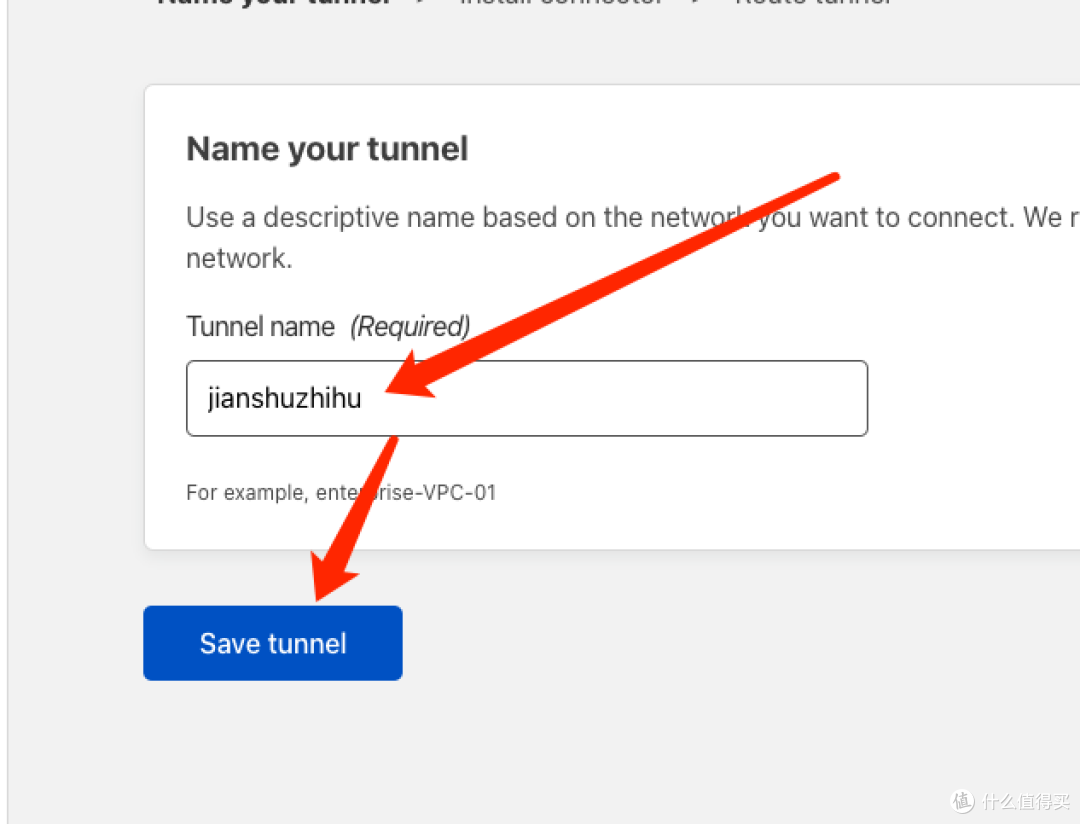The image size is (1080, 824).
Task: Click the Save tunnel button
Action: pos(272,643)
